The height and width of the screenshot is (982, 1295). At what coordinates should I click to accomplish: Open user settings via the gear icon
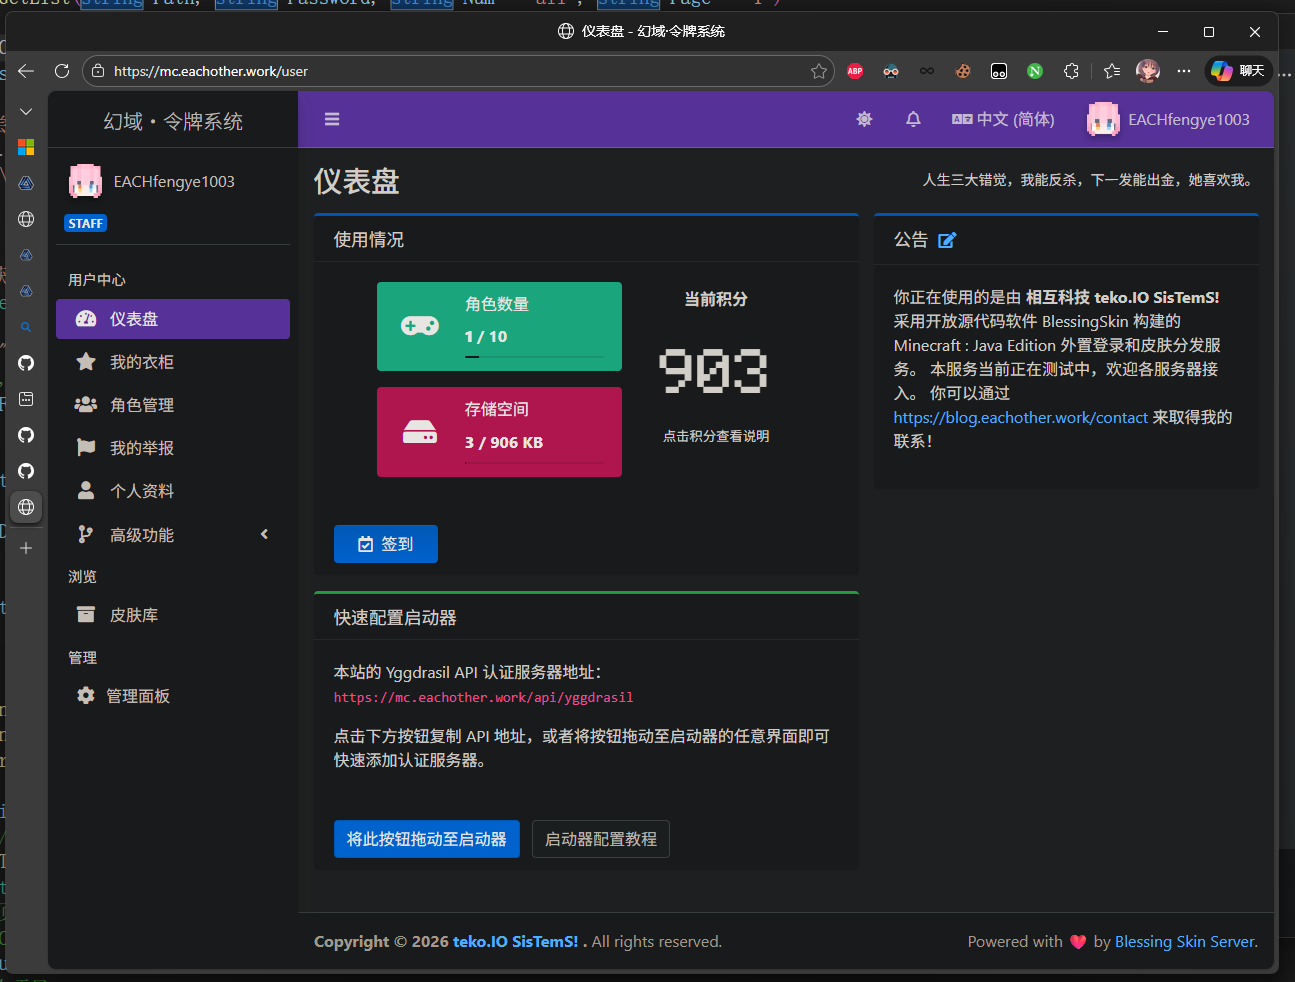864,119
